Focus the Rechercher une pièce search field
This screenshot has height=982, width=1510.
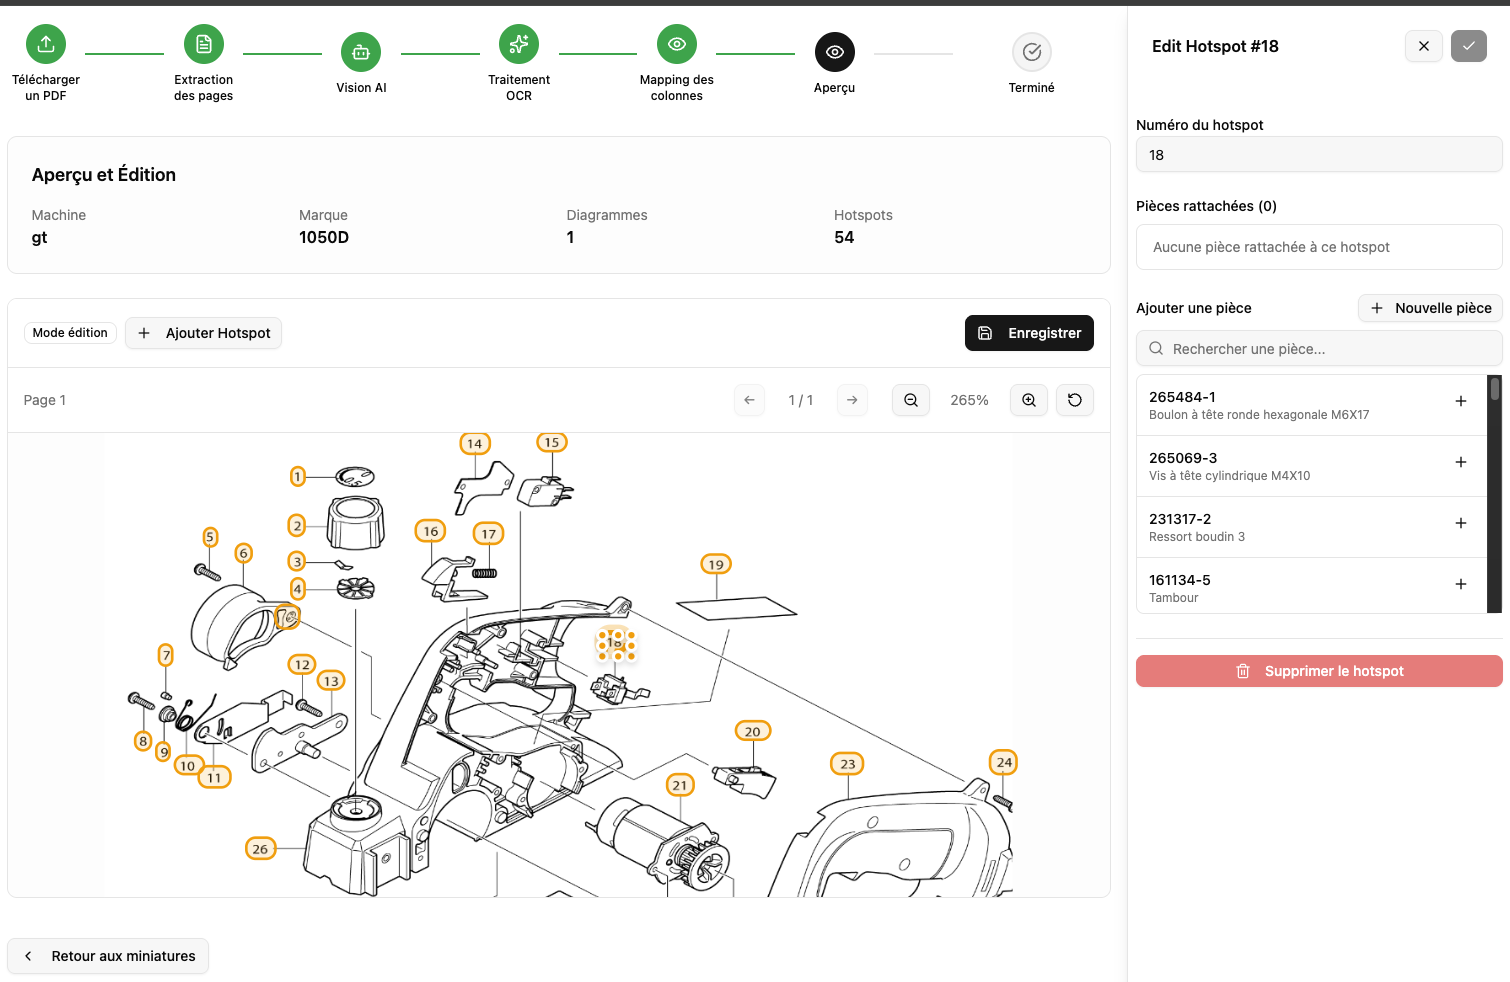point(1318,349)
